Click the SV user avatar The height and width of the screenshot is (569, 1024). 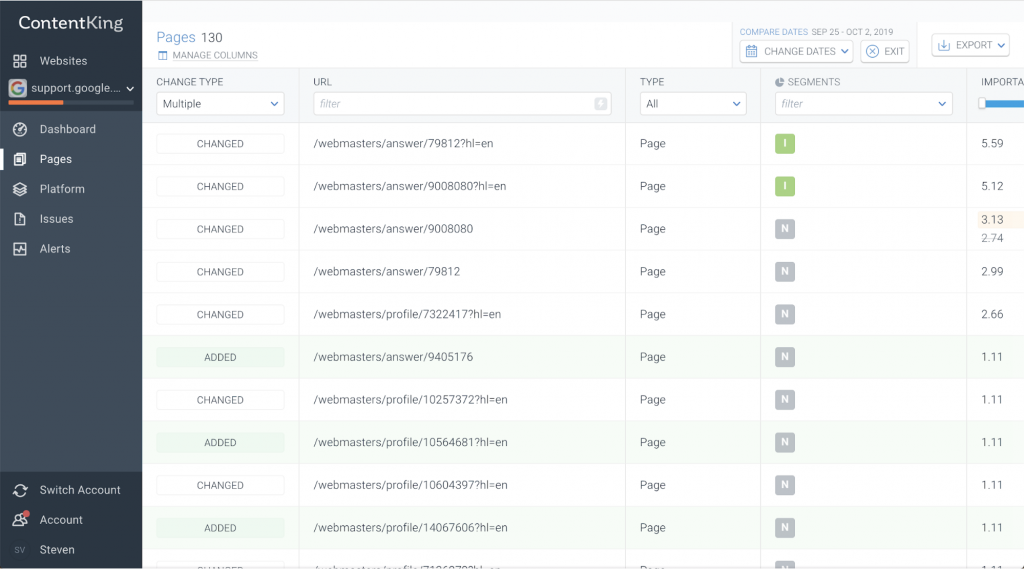coord(20,550)
